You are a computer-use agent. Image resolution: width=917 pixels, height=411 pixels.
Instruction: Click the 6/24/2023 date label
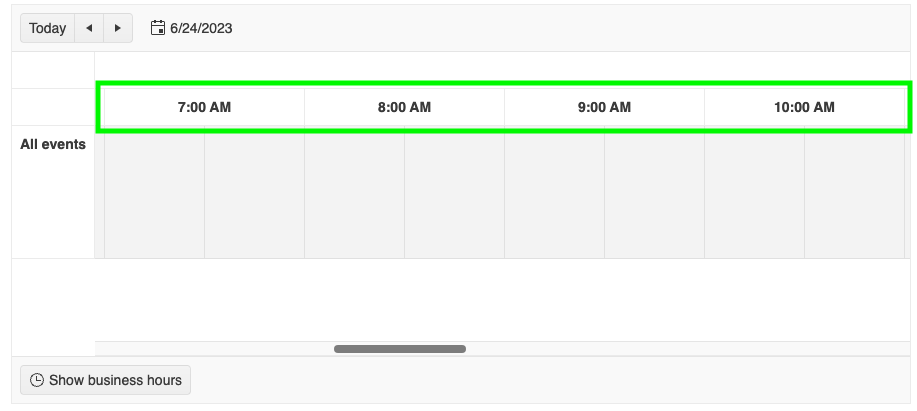tap(201, 28)
